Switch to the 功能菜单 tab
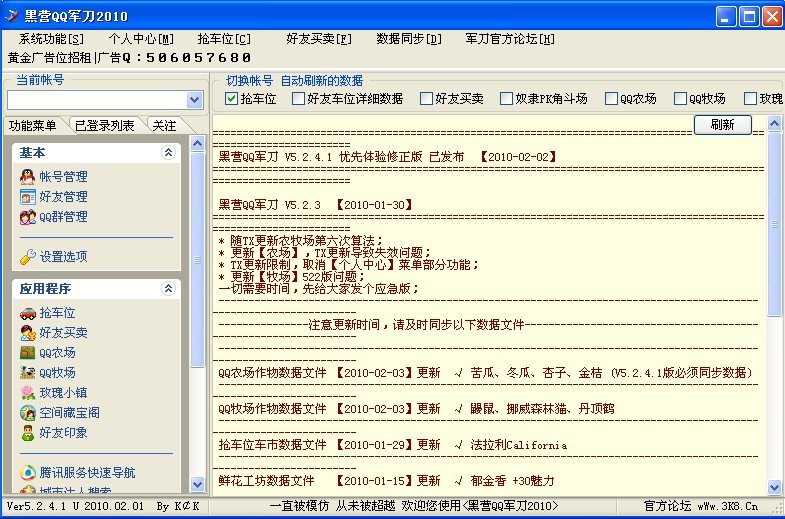This screenshot has width=785, height=519. [x=33, y=126]
